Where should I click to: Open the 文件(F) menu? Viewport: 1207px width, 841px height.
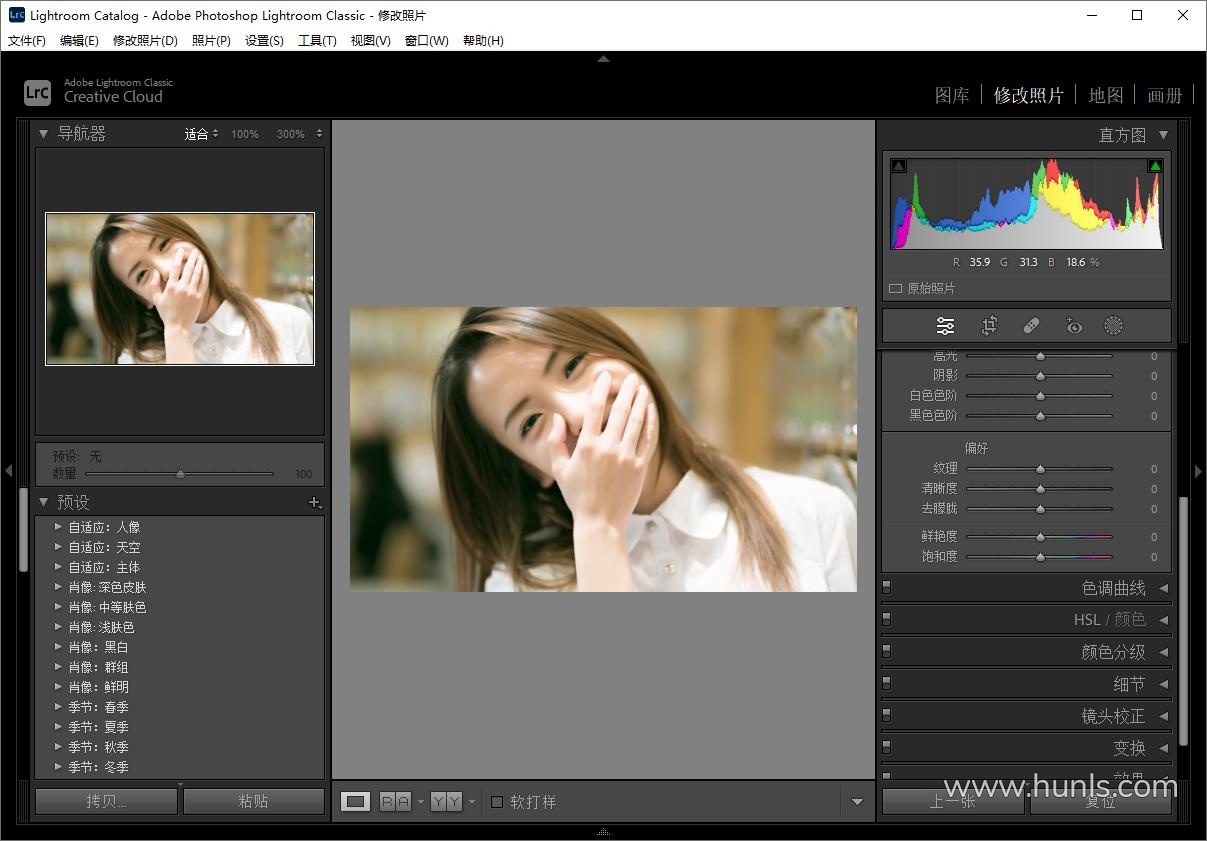click(x=27, y=40)
